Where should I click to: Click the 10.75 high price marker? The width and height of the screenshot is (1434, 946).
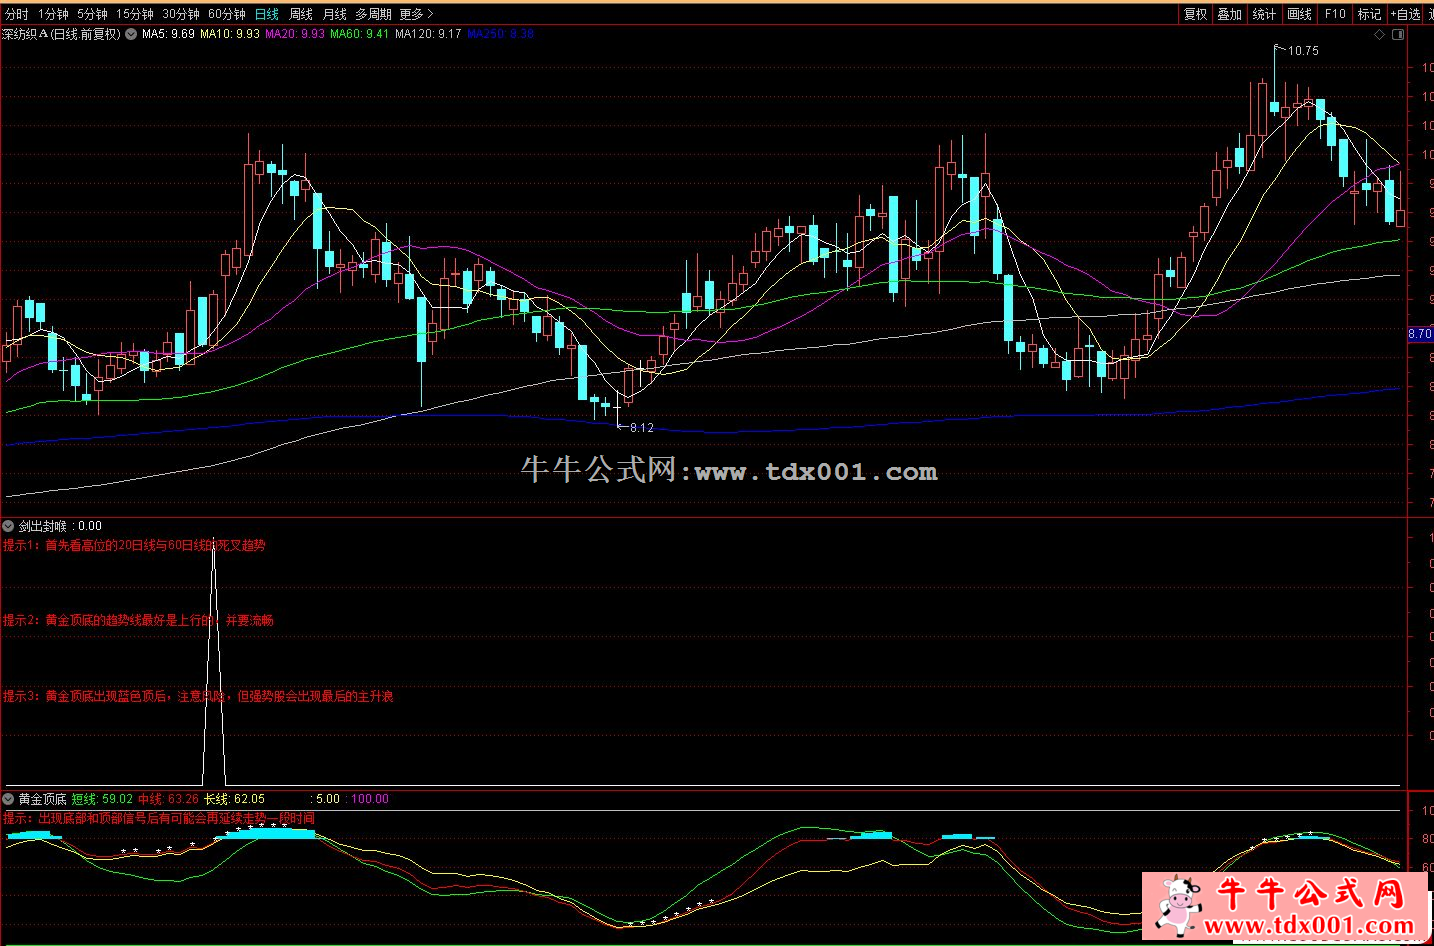1302,50
